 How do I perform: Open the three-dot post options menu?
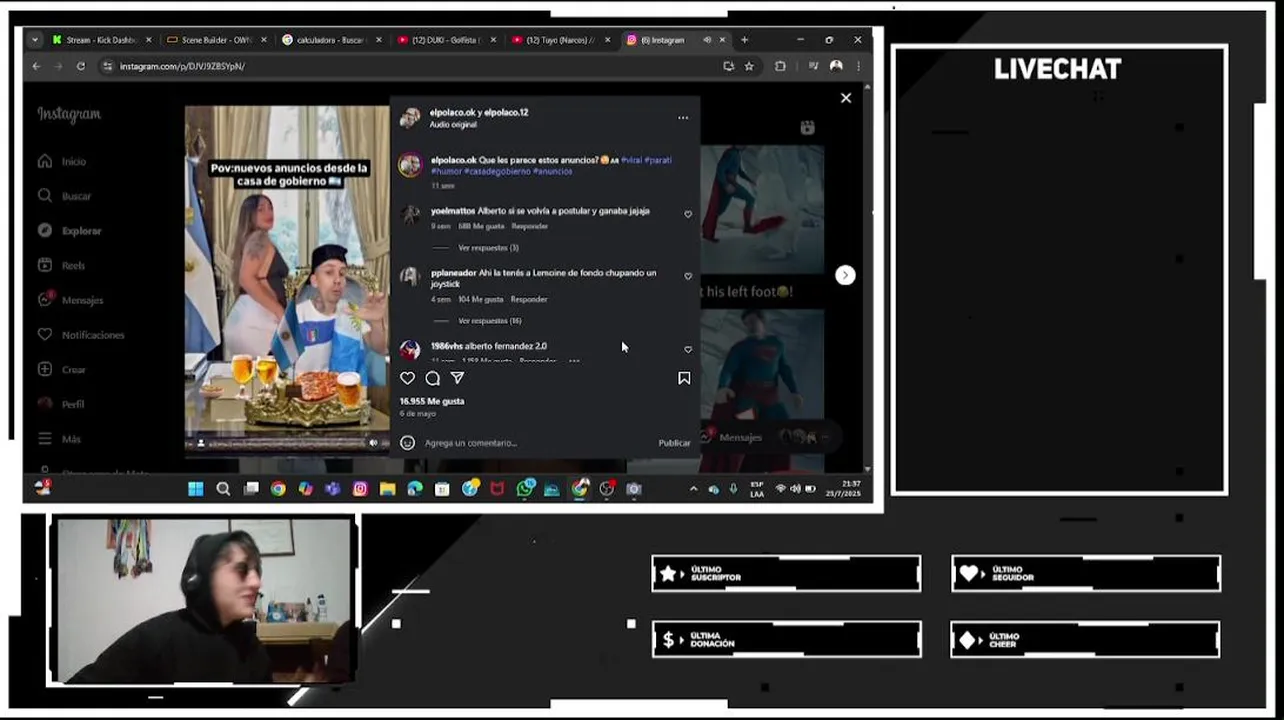[x=683, y=118]
